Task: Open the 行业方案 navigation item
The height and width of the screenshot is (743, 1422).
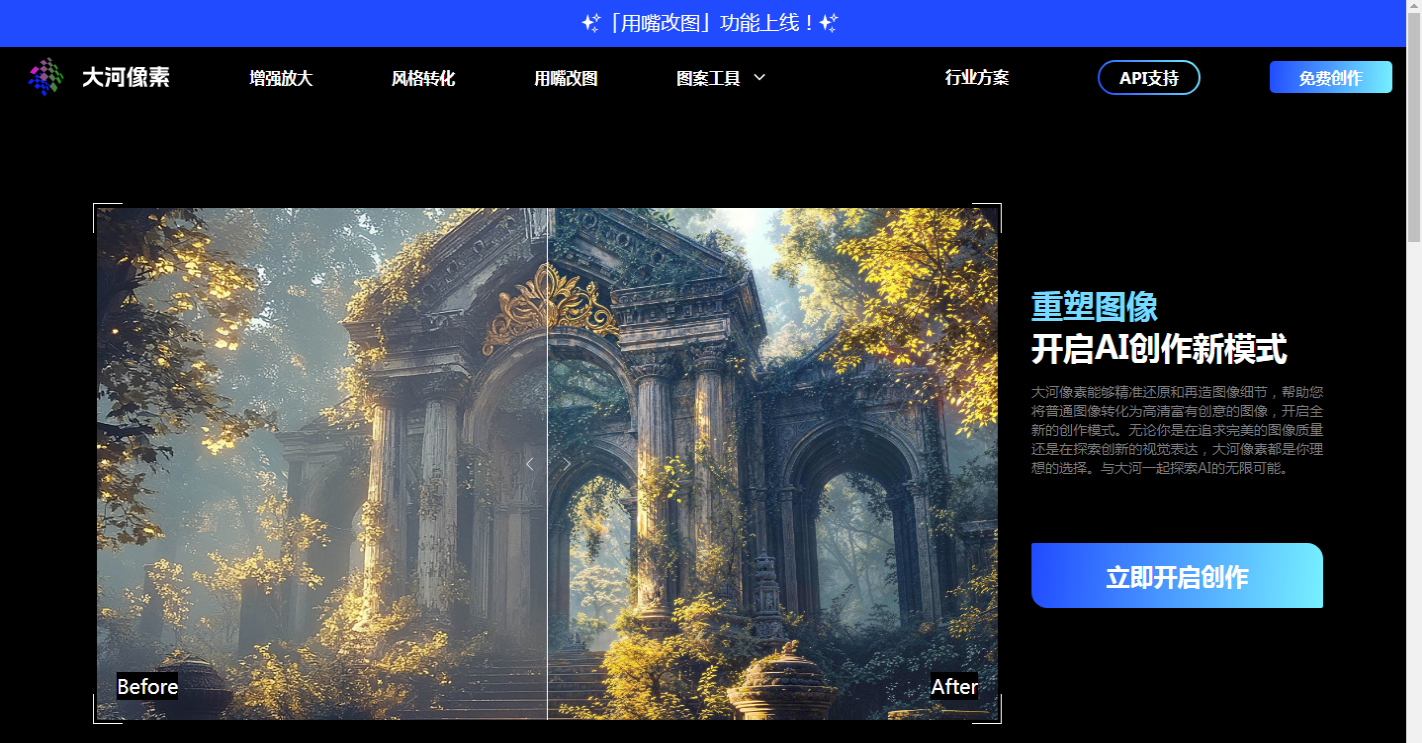Action: point(977,77)
